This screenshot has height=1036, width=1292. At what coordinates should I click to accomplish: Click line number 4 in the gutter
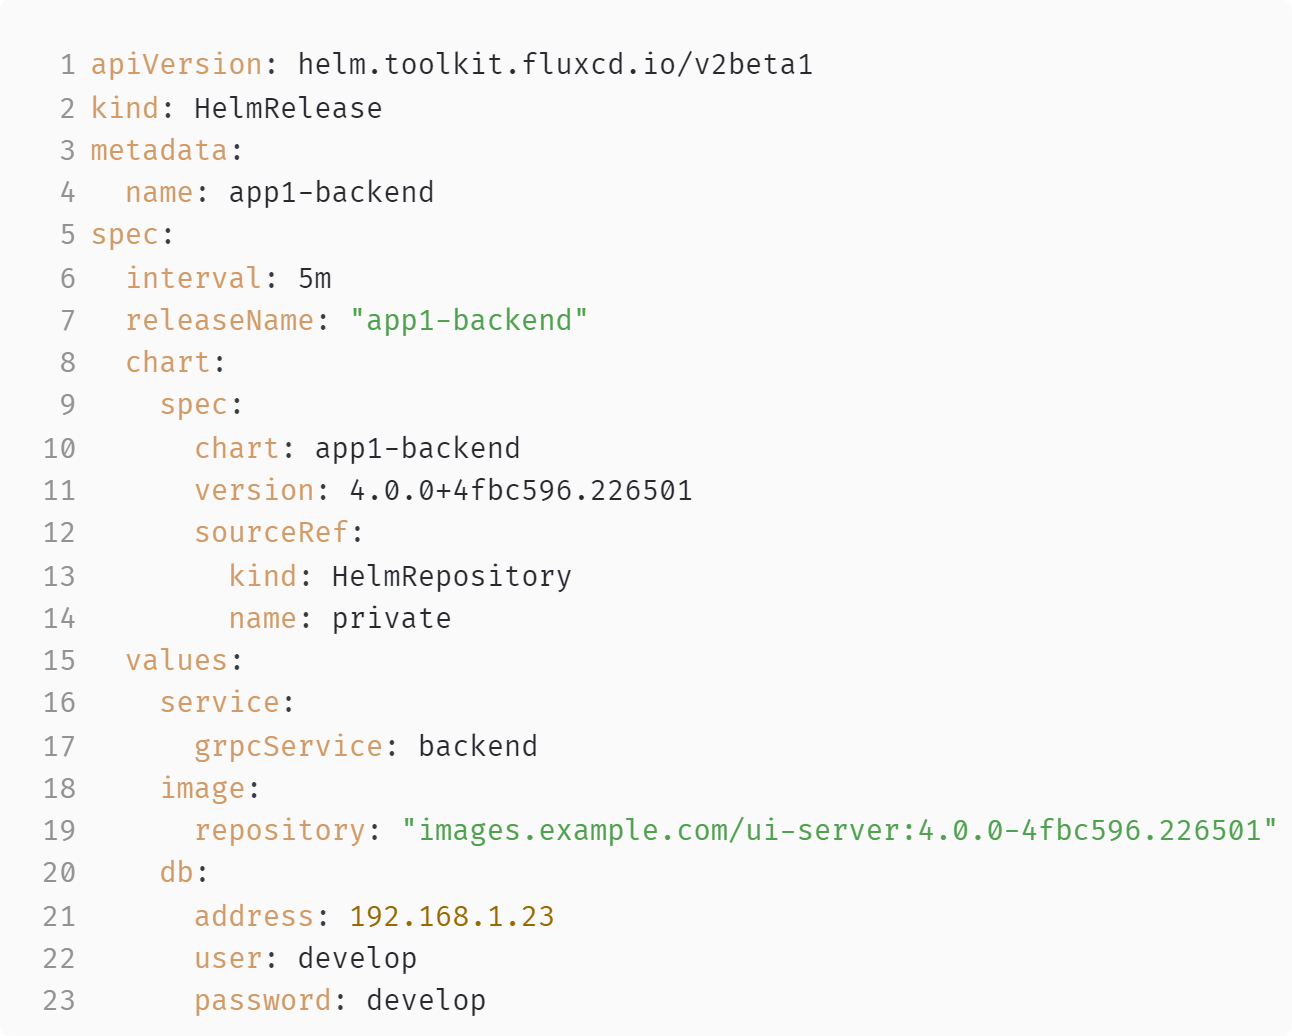pos(67,192)
